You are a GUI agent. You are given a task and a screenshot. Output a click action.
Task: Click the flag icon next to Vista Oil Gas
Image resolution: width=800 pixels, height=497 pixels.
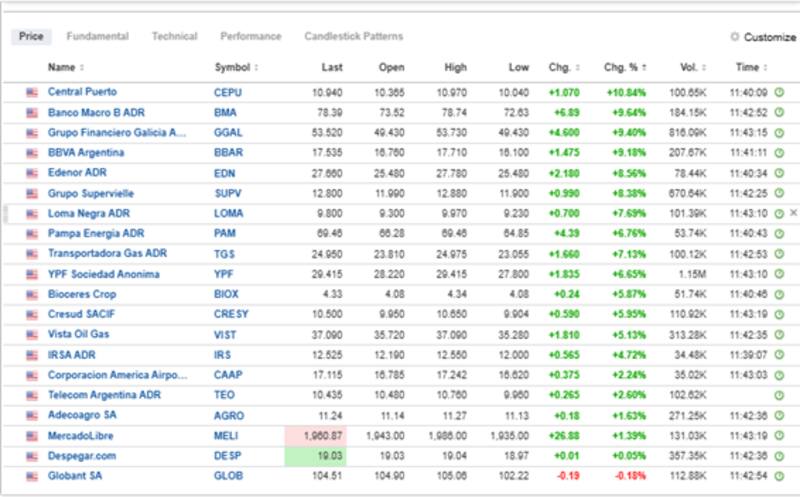32,335
